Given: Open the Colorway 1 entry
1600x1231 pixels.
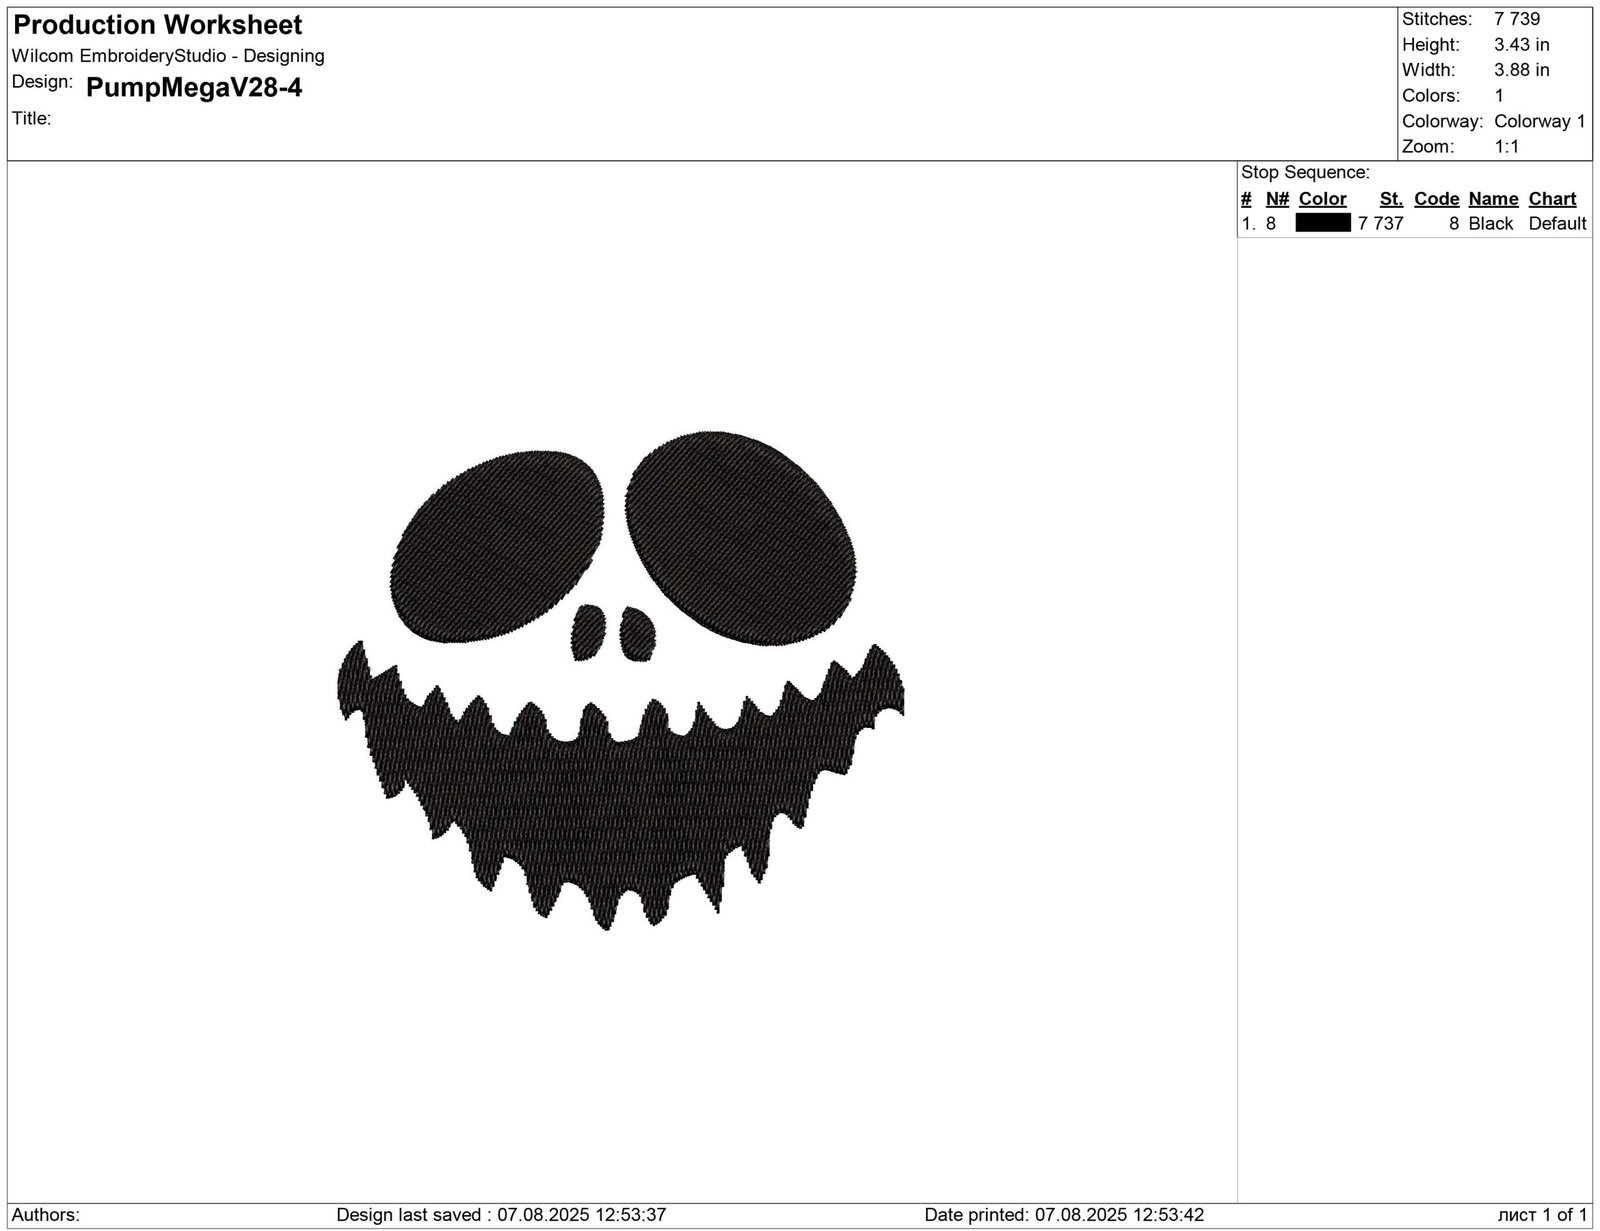Looking at the screenshot, I should pyautogui.click(x=1541, y=120).
